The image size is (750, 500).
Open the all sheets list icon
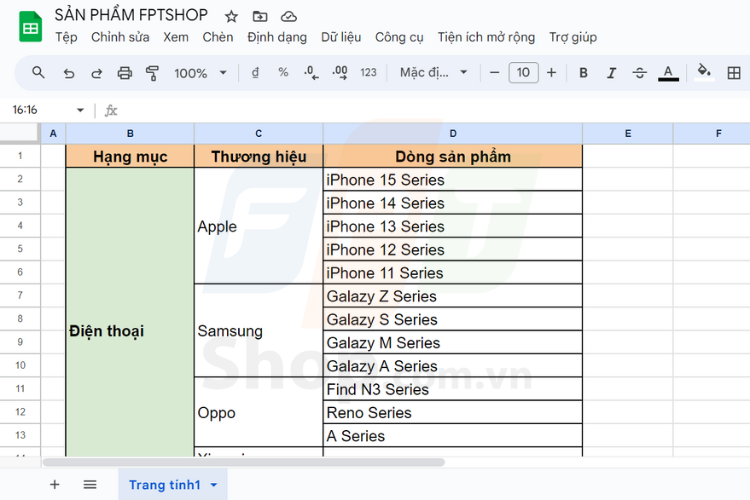(90, 485)
